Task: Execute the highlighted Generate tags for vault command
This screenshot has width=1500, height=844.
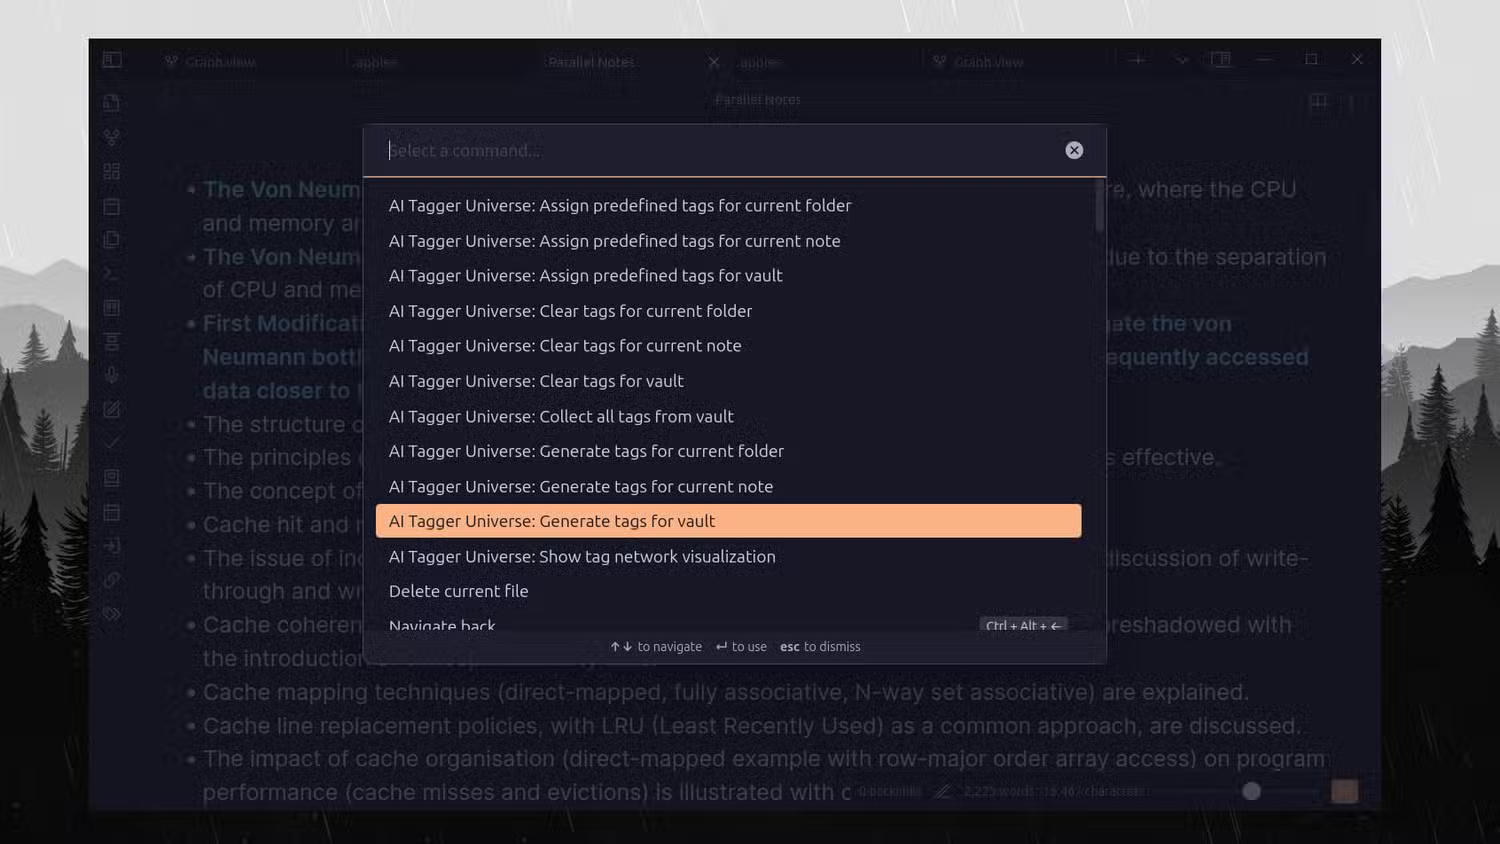Action: pos(552,520)
